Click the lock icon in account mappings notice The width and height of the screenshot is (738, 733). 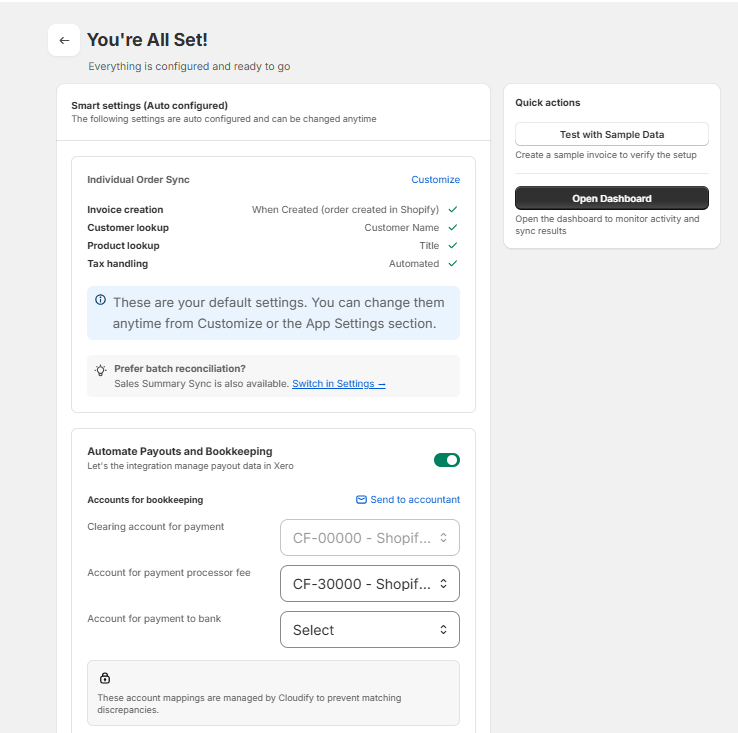pos(104,678)
